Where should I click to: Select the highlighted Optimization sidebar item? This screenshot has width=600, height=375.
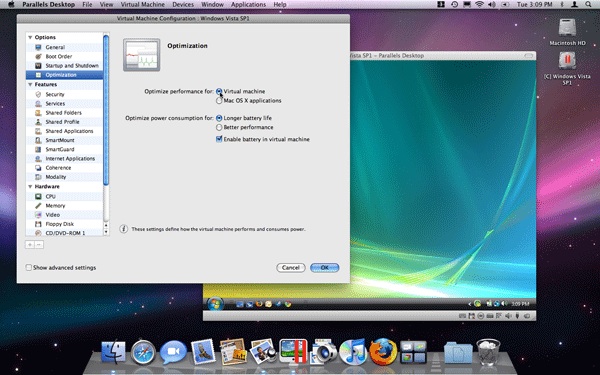click(x=64, y=75)
